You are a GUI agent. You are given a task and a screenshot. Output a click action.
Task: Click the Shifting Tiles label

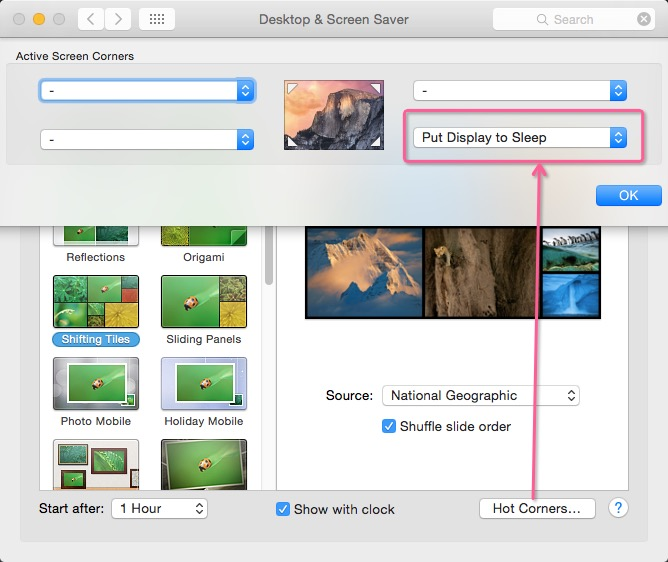pos(96,339)
